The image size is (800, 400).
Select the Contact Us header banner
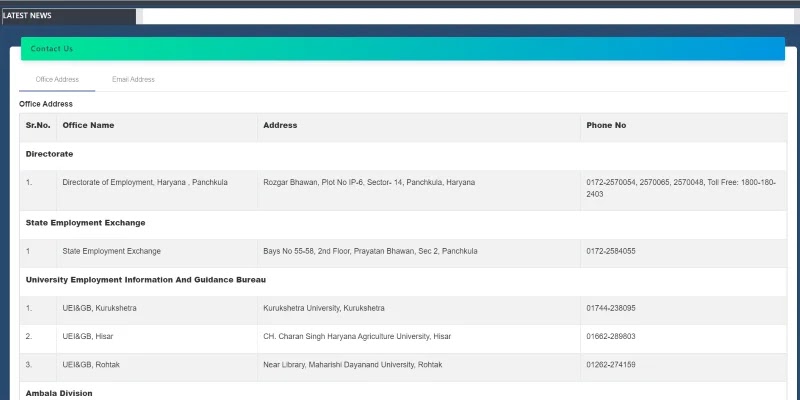(x=403, y=49)
